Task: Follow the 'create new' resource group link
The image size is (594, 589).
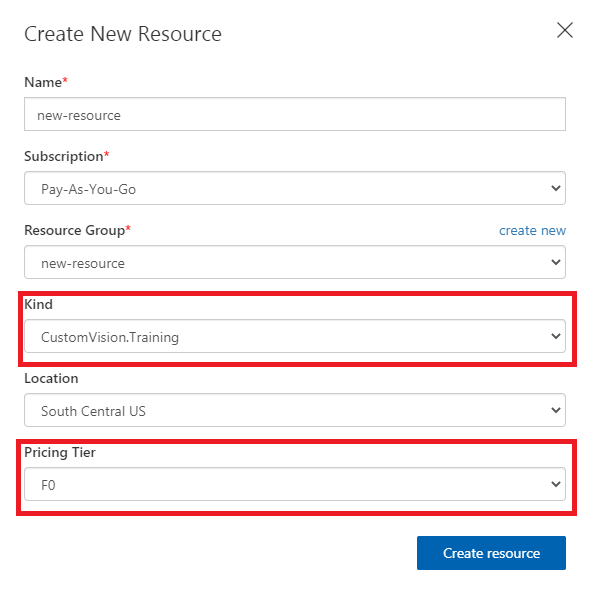Action: (532, 230)
